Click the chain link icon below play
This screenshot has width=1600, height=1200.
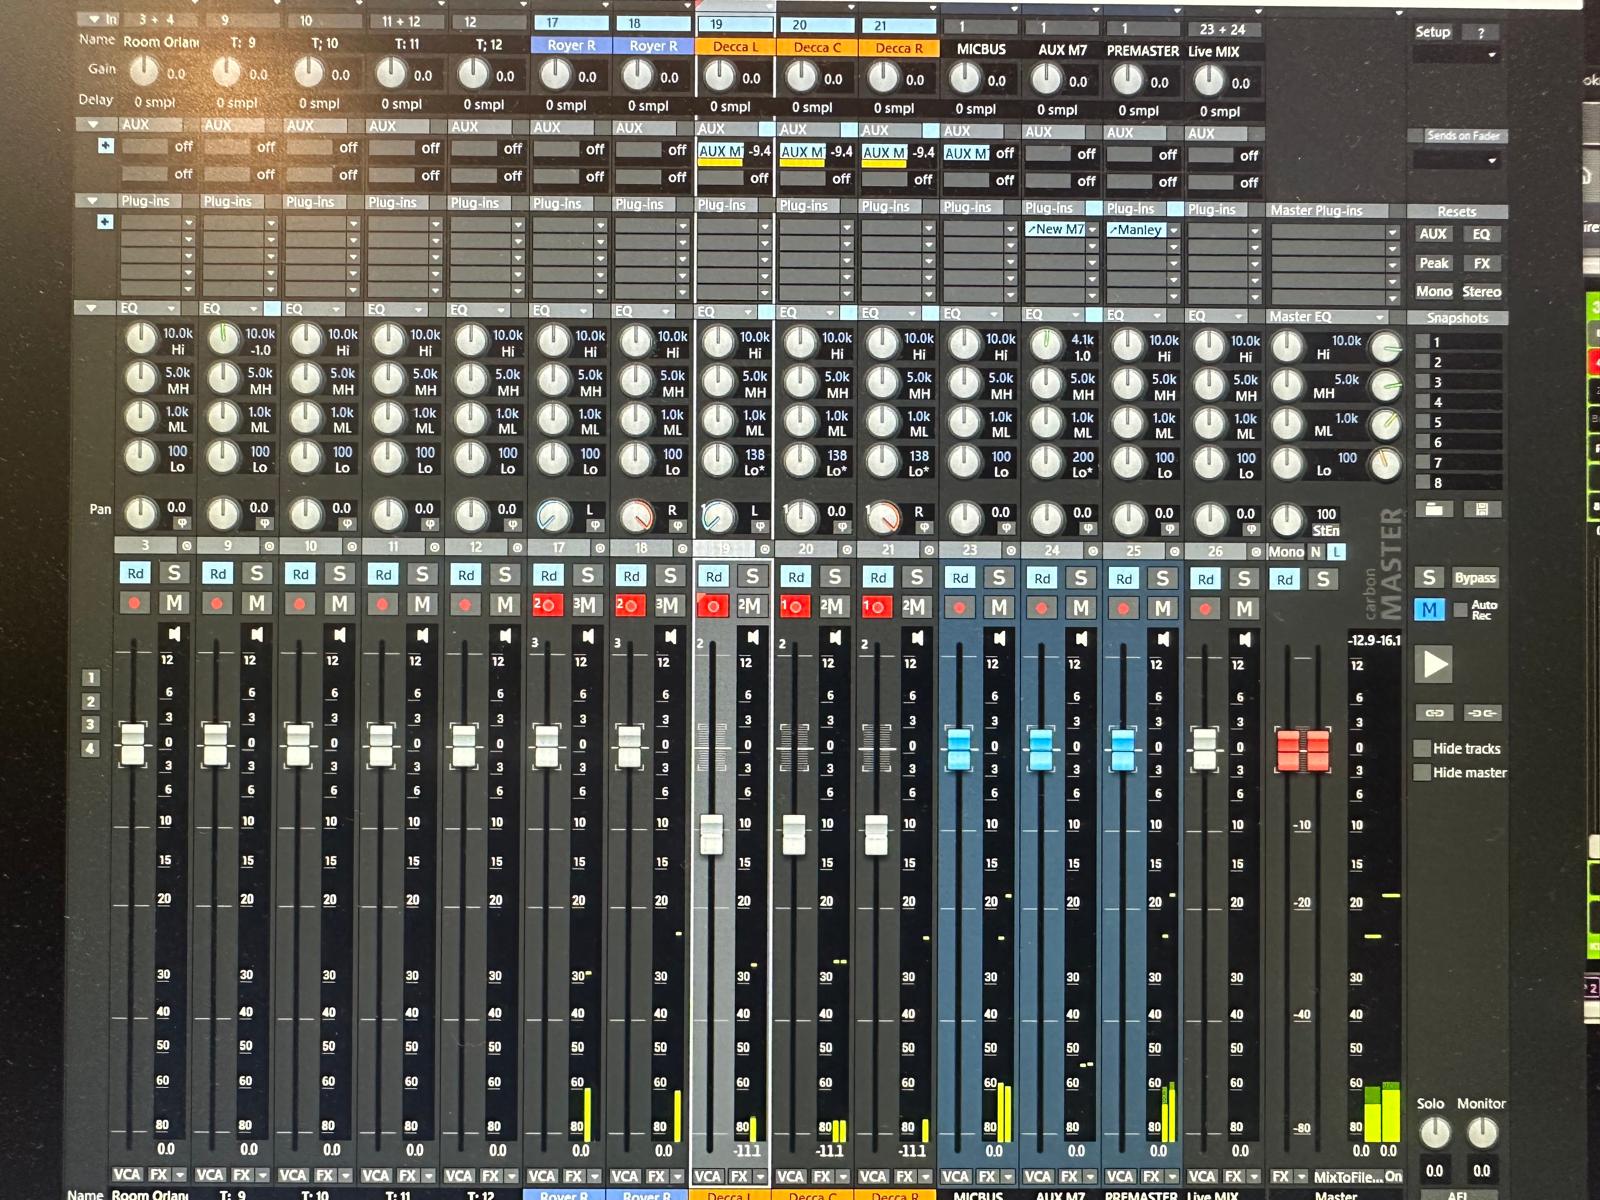point(1434,713)
